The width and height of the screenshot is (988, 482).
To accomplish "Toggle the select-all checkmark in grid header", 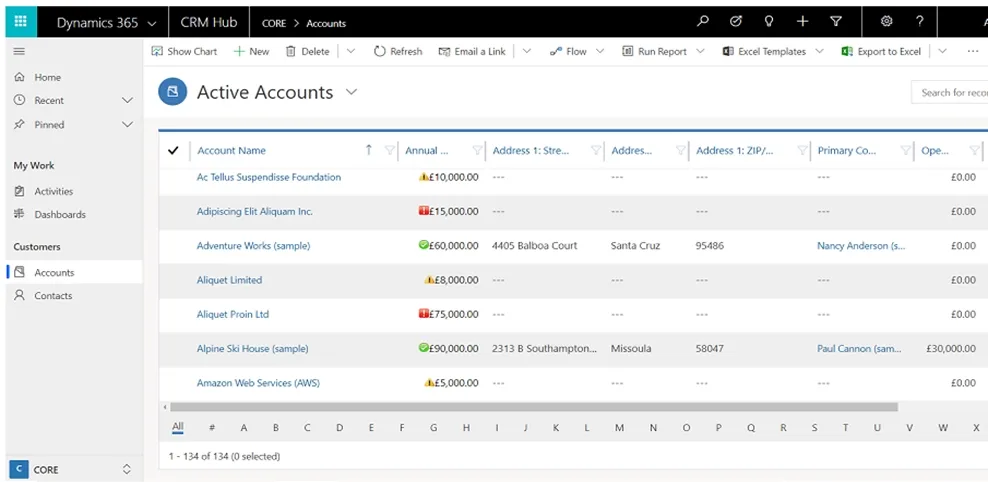I will tap(174, 151).
